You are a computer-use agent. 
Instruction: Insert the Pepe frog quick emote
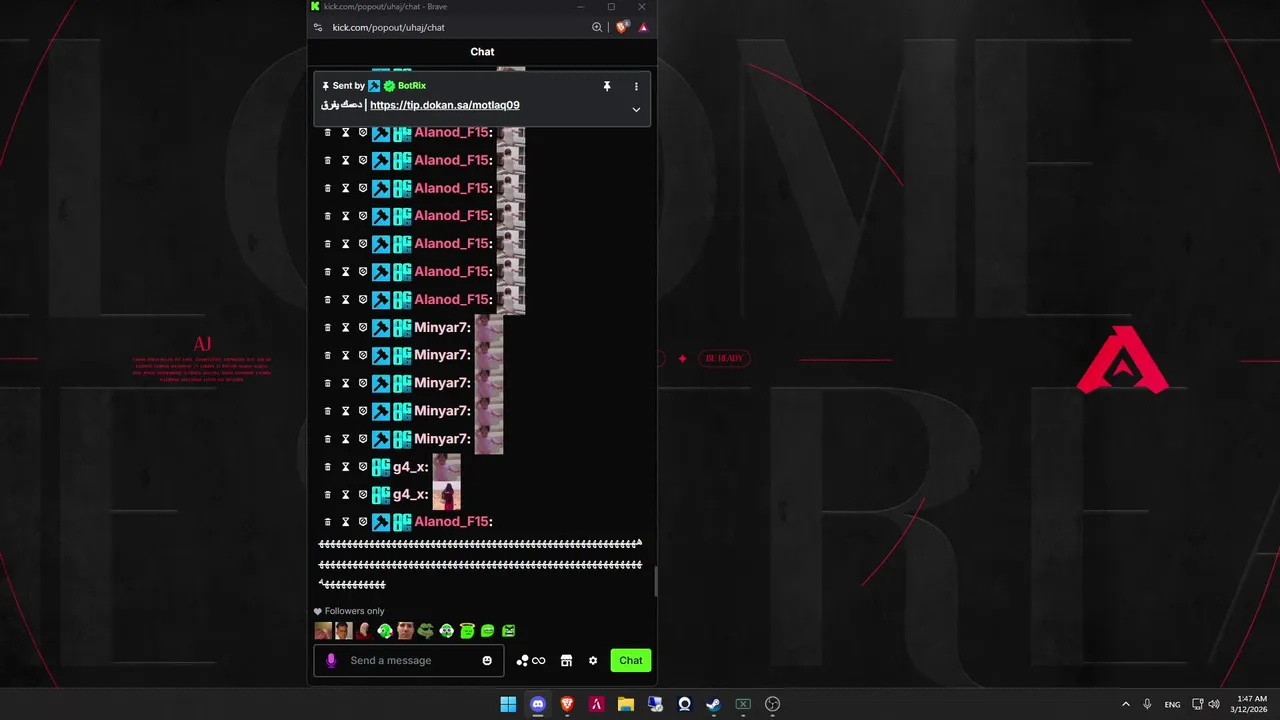tap(426, 631)
